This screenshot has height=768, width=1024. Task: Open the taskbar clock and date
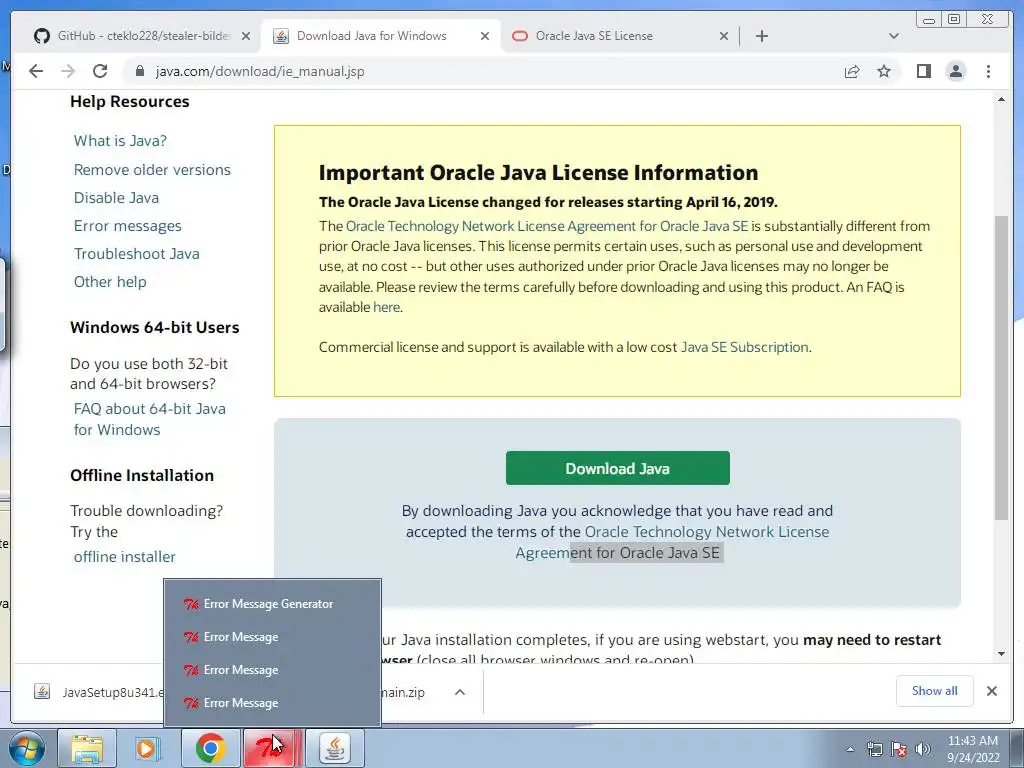(973, 749)
